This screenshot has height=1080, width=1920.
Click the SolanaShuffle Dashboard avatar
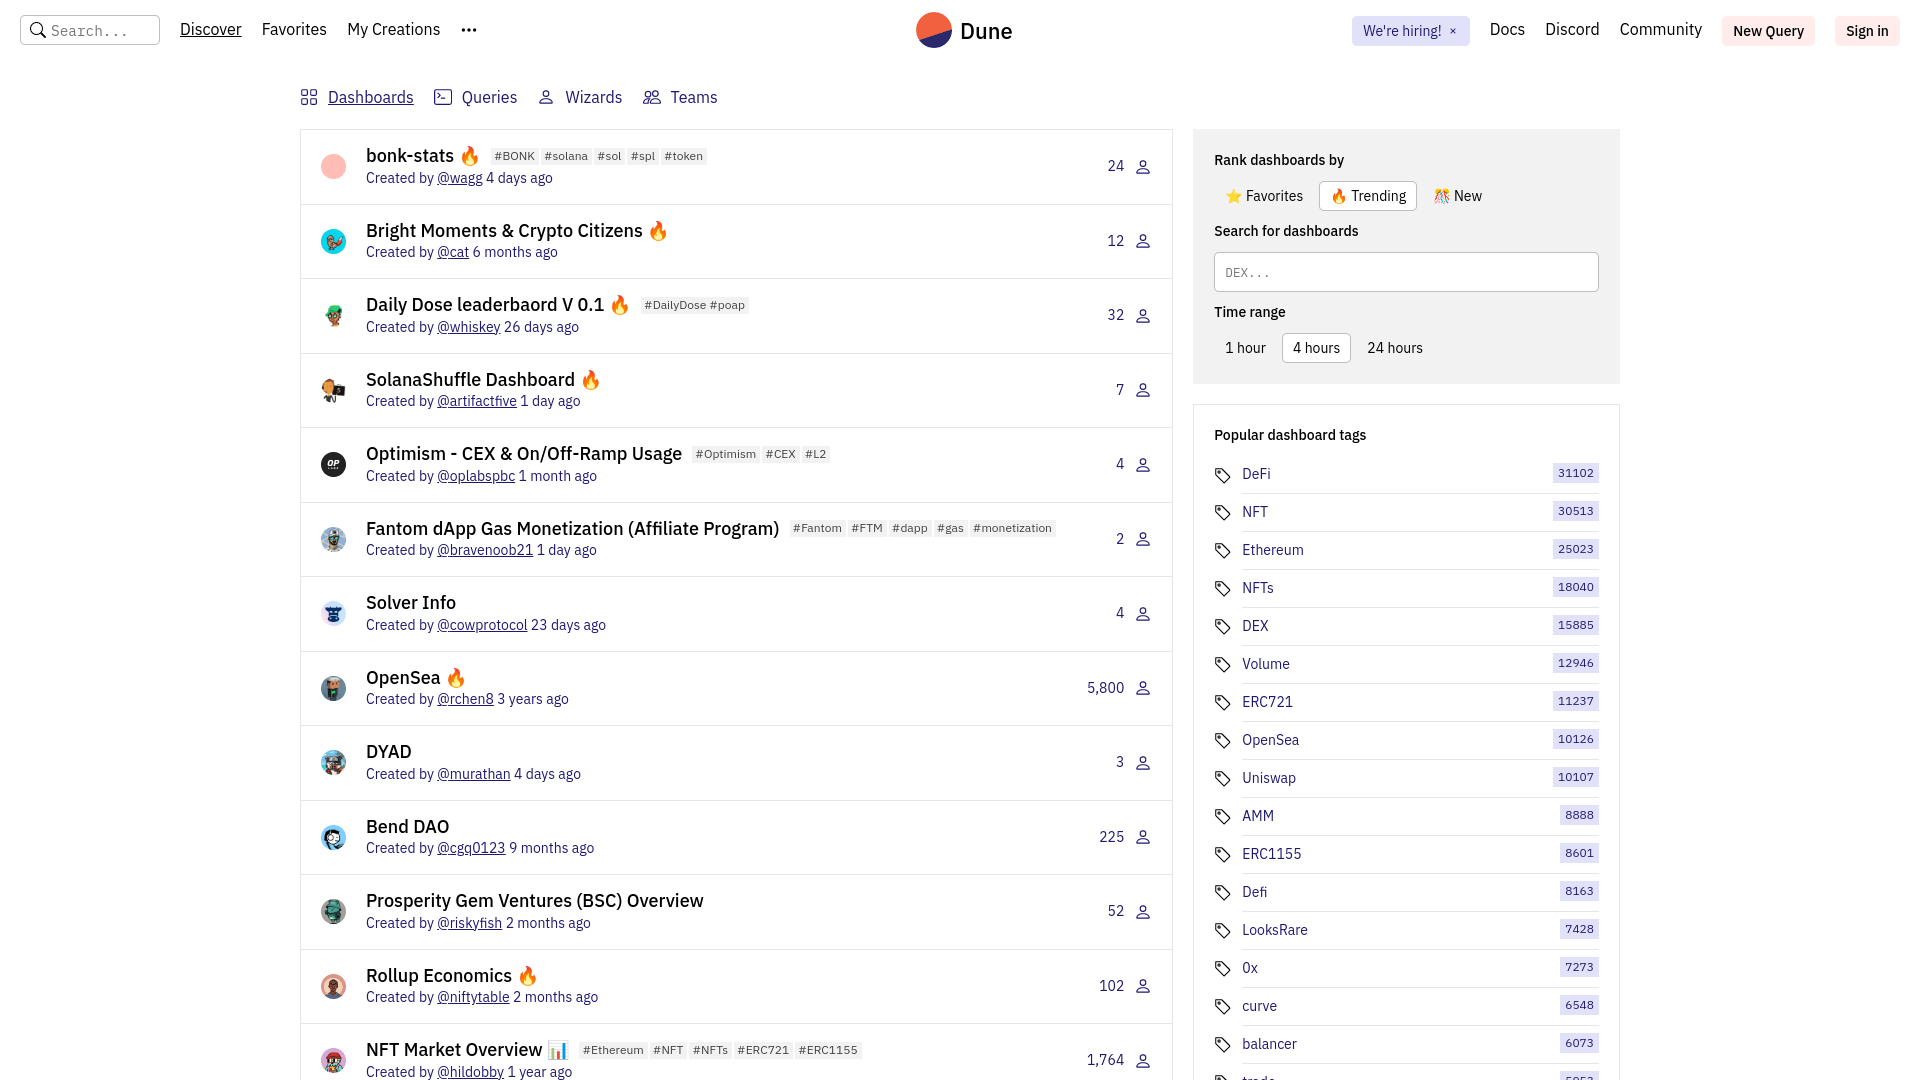tap(333, 390)
